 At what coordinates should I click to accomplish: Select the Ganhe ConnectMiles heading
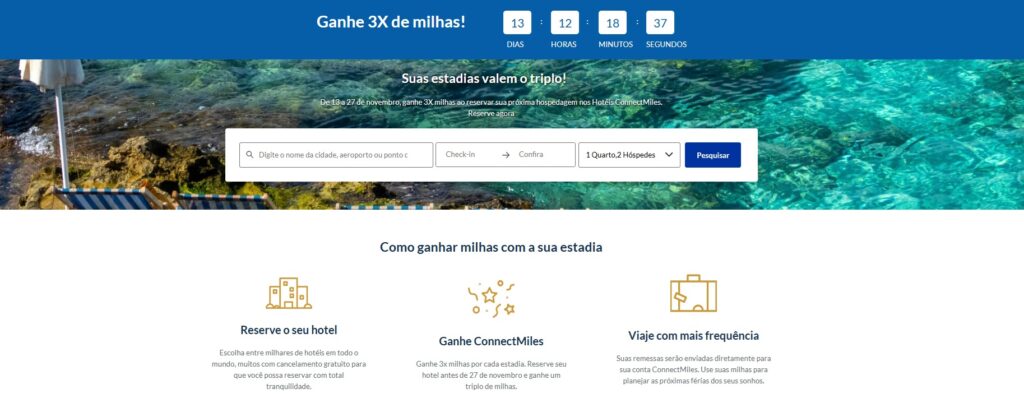pos(491,341)
